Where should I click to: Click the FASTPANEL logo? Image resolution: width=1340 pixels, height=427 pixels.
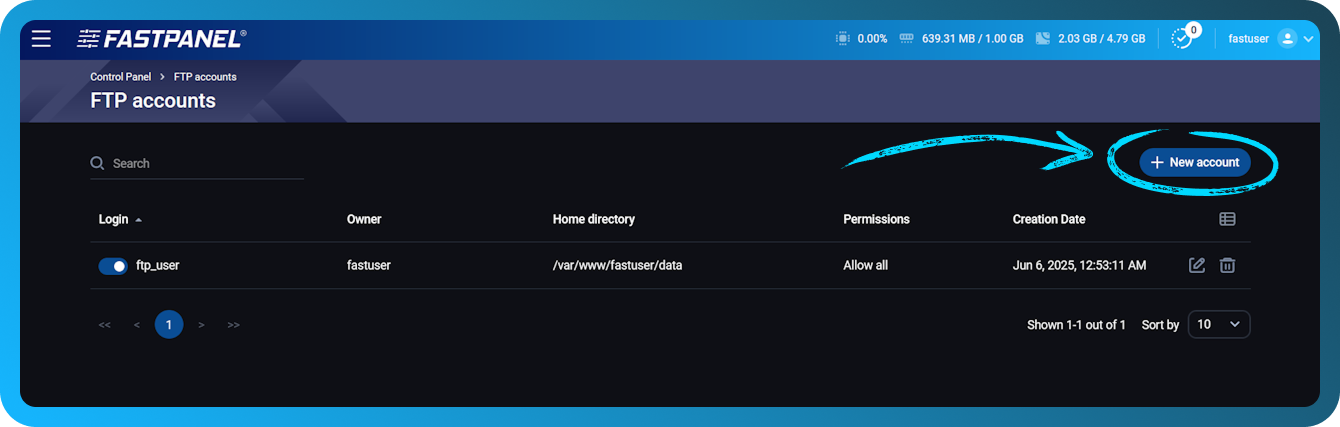(161, 39)
